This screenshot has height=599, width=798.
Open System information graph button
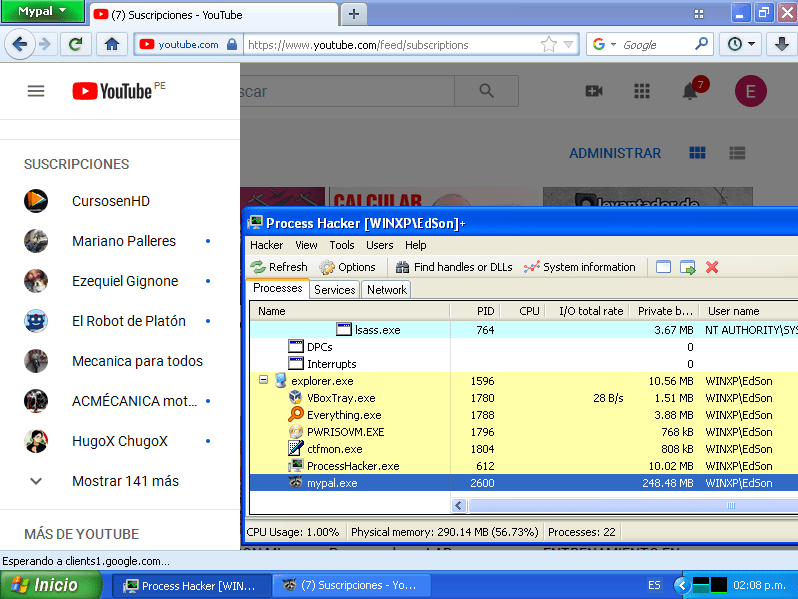click(x=580, y=267)
